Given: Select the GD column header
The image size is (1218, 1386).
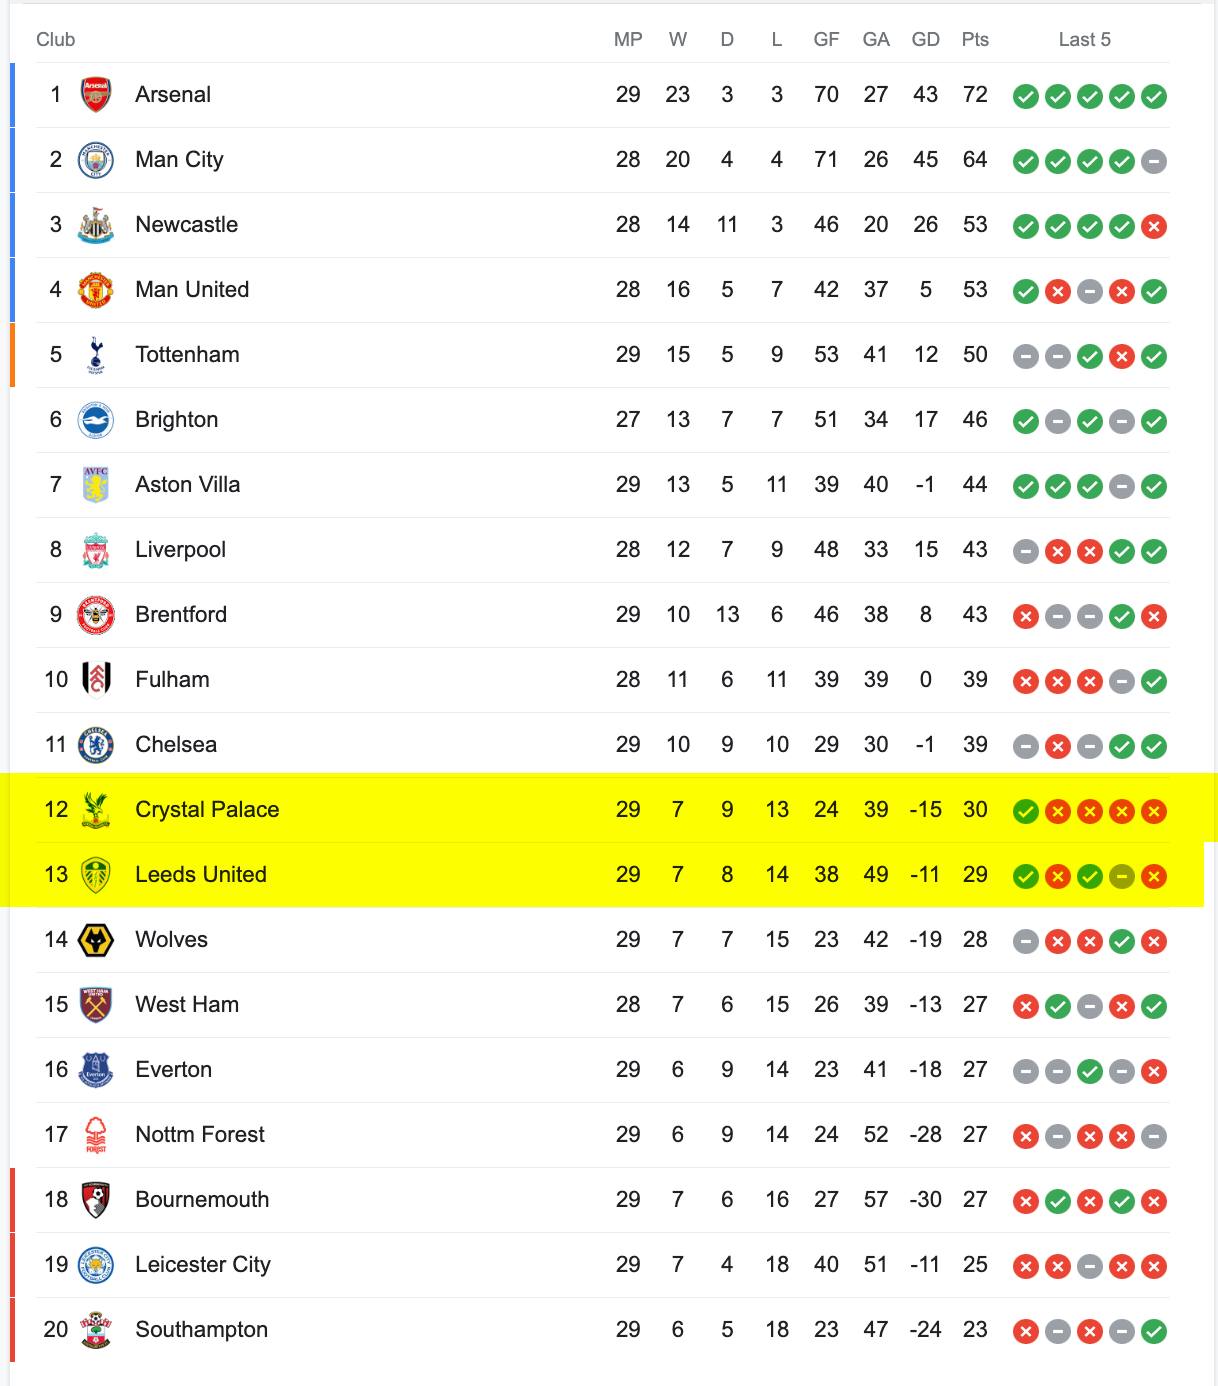Looking at the screenshot, I should click(926, 40).
